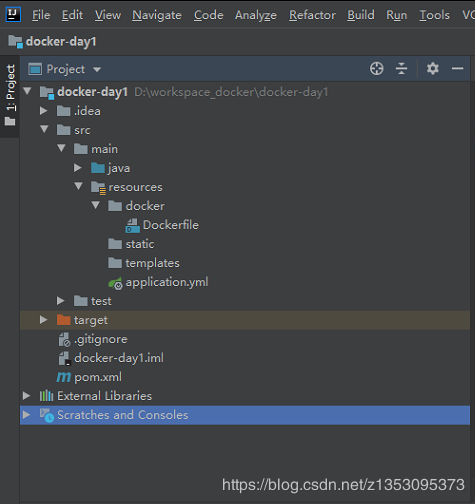The width and height of the screenshot is (475, 504).
Task: Select the static folder label
Action: (140, 244)
